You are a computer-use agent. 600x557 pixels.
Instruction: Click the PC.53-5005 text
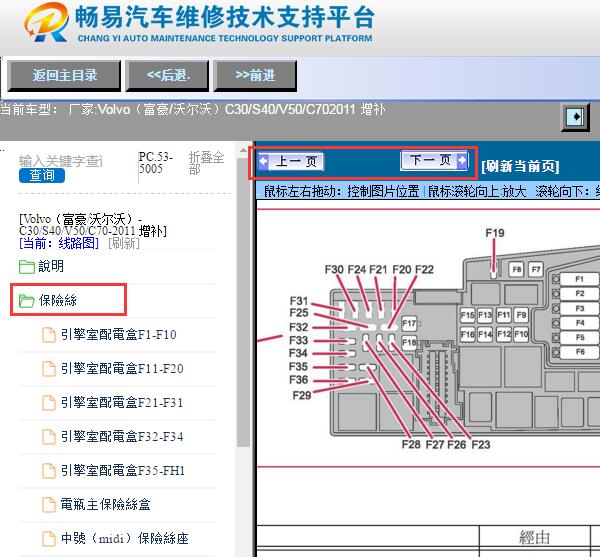155,163
